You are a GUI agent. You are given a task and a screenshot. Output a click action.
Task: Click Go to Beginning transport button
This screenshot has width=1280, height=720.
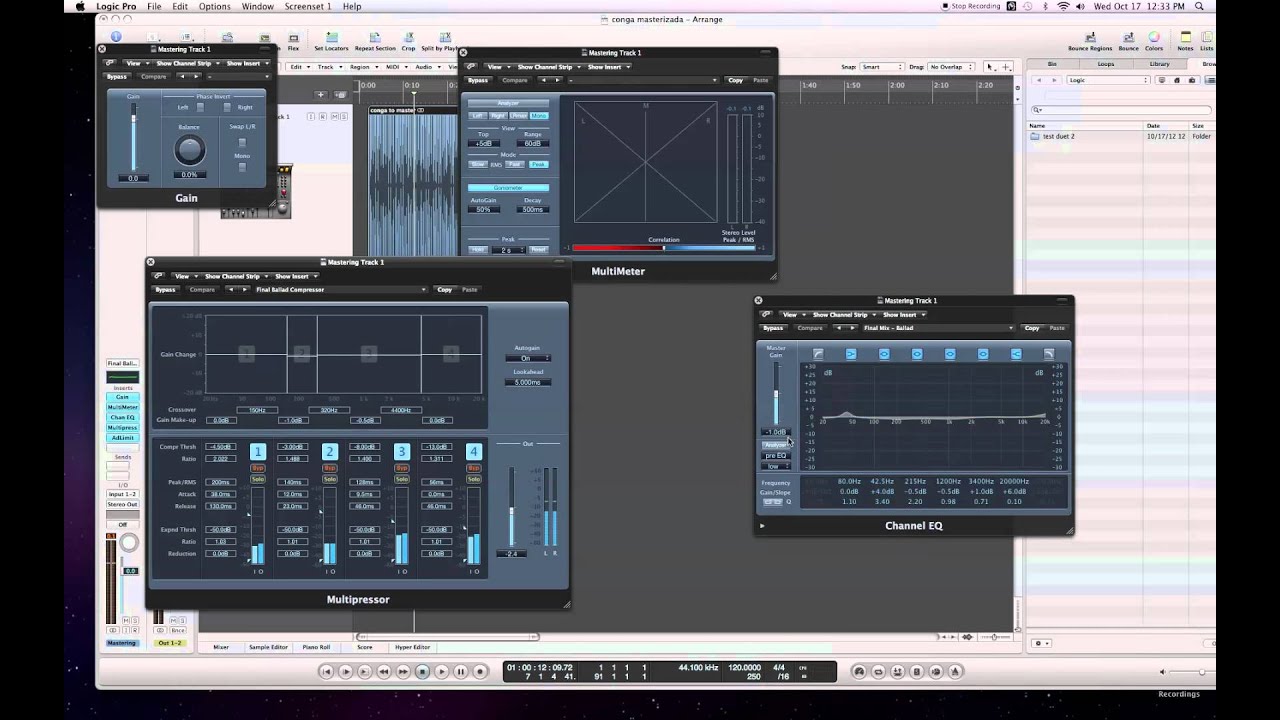326,672
